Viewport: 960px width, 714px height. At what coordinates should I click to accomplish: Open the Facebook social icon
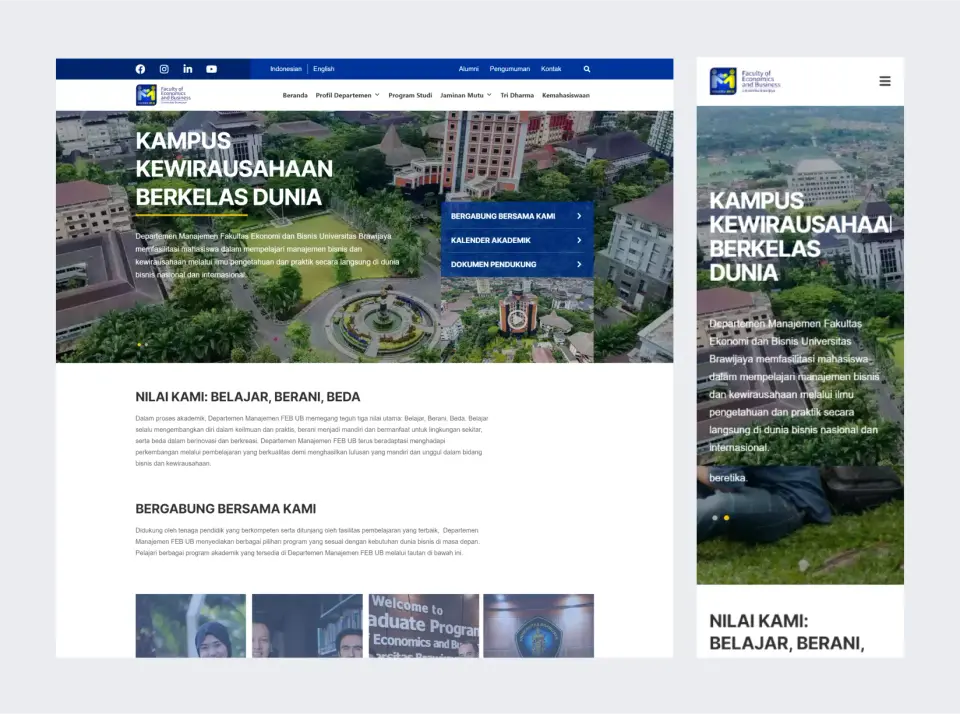click(x=140, y=69)
